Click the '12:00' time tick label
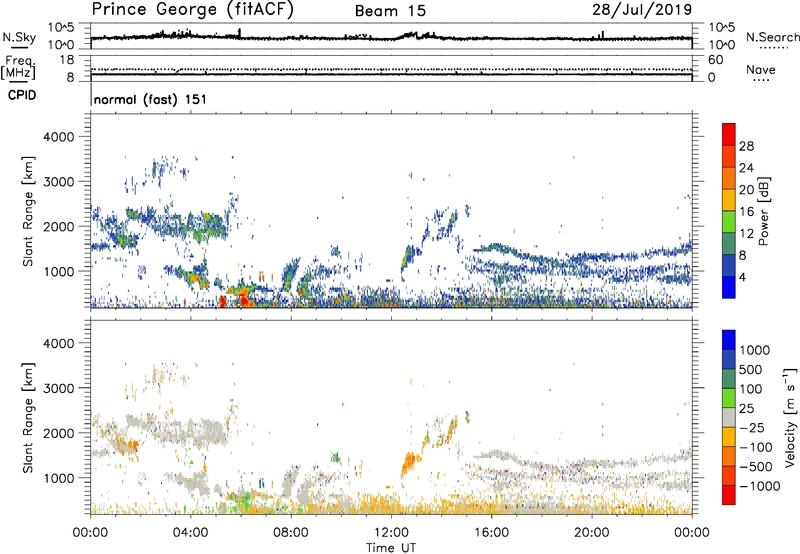 tap(391, 533)
